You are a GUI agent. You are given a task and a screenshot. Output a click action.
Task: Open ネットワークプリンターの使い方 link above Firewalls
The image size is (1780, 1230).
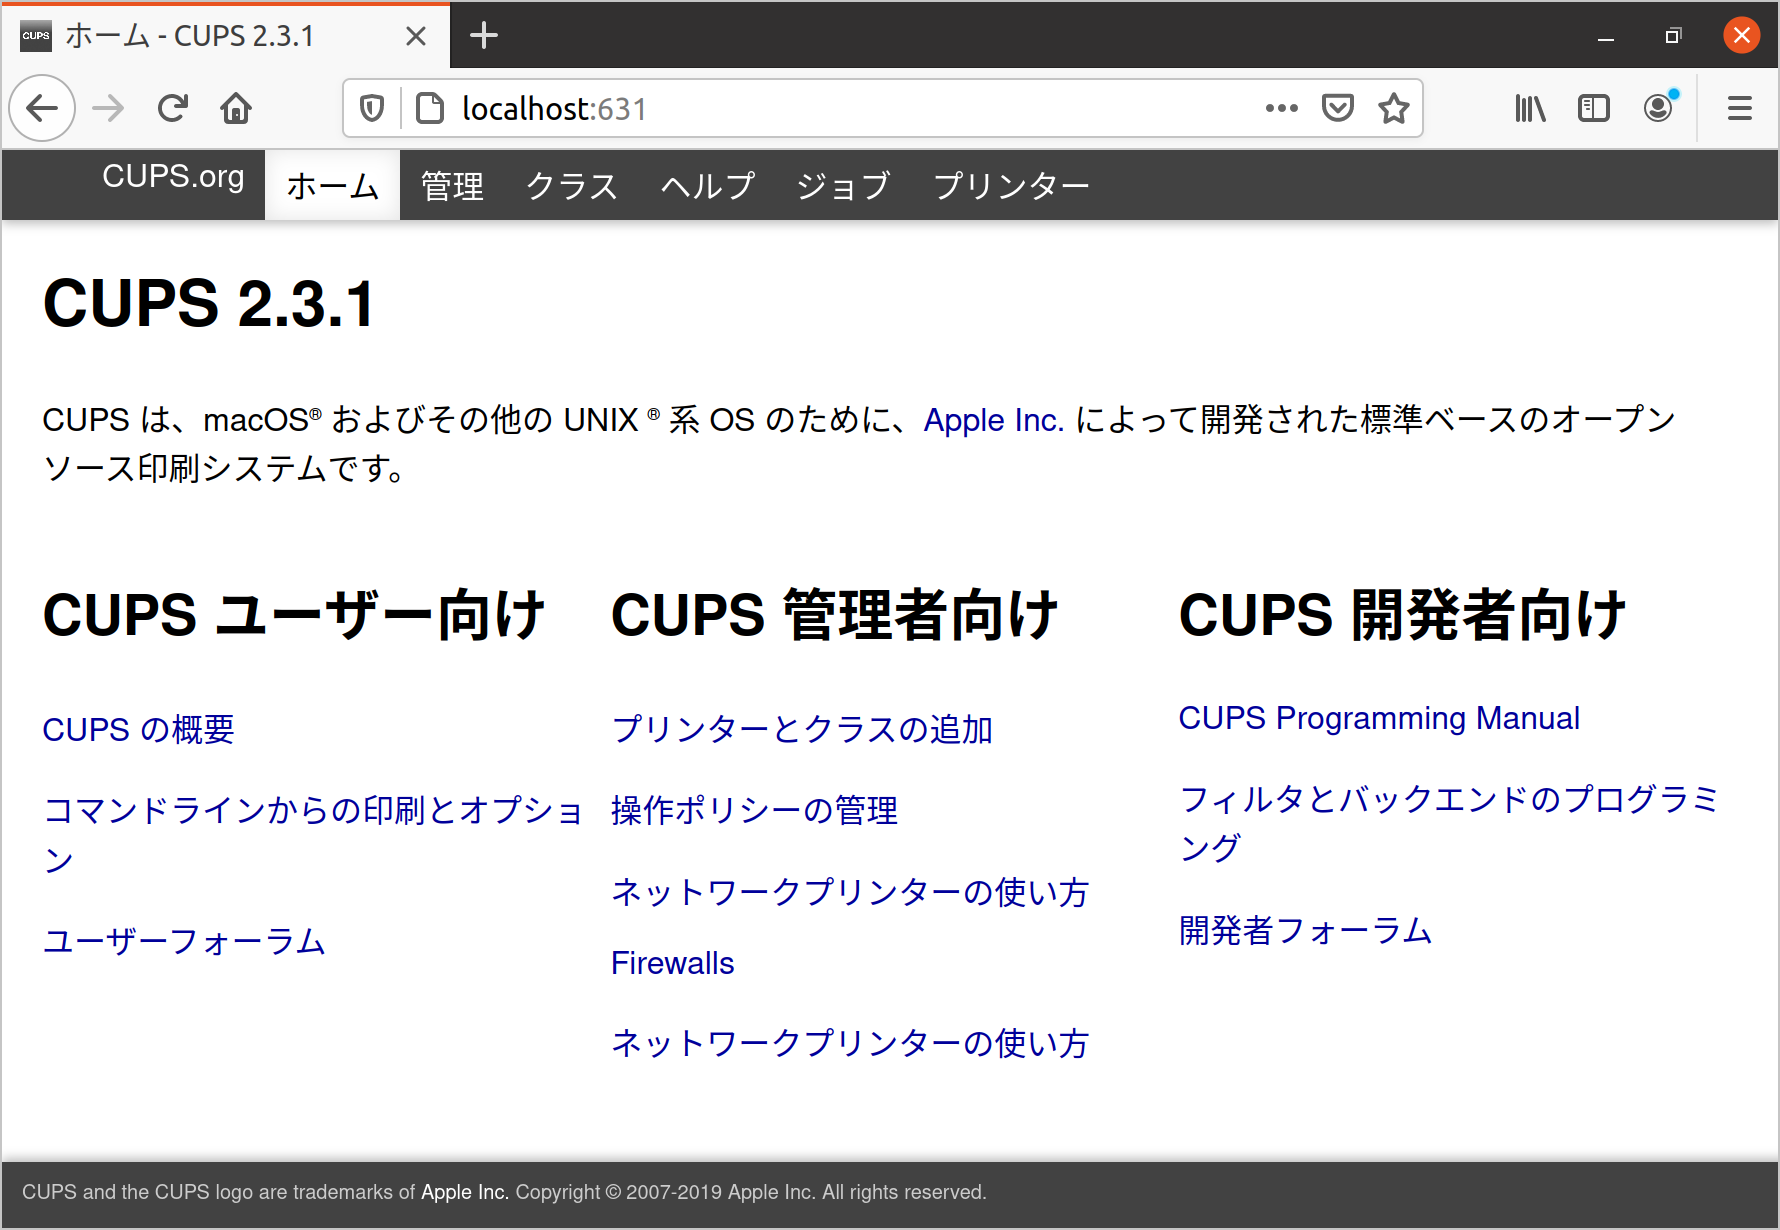coord(850,892)
